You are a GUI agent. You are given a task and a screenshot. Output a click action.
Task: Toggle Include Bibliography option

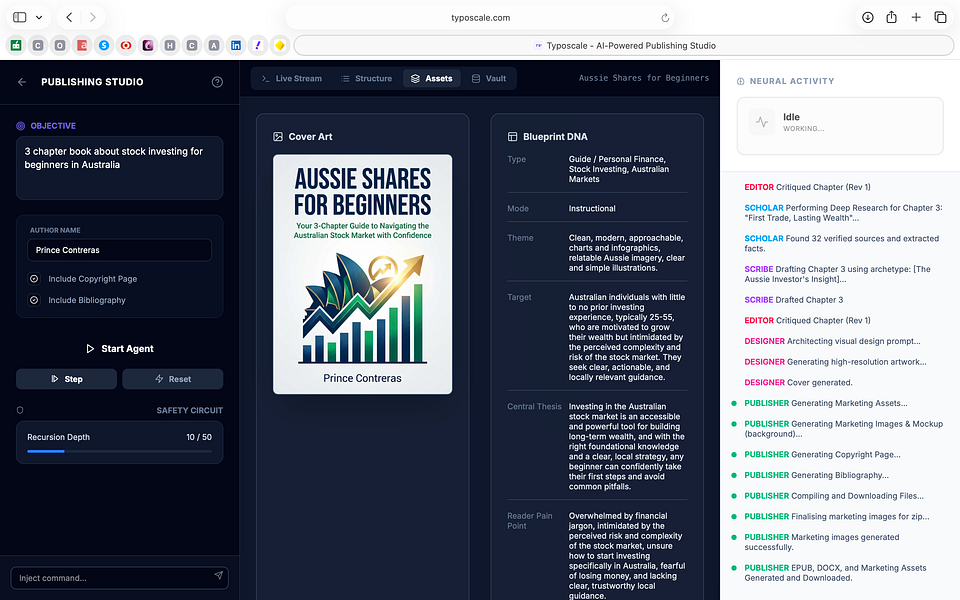coord(34,300)
